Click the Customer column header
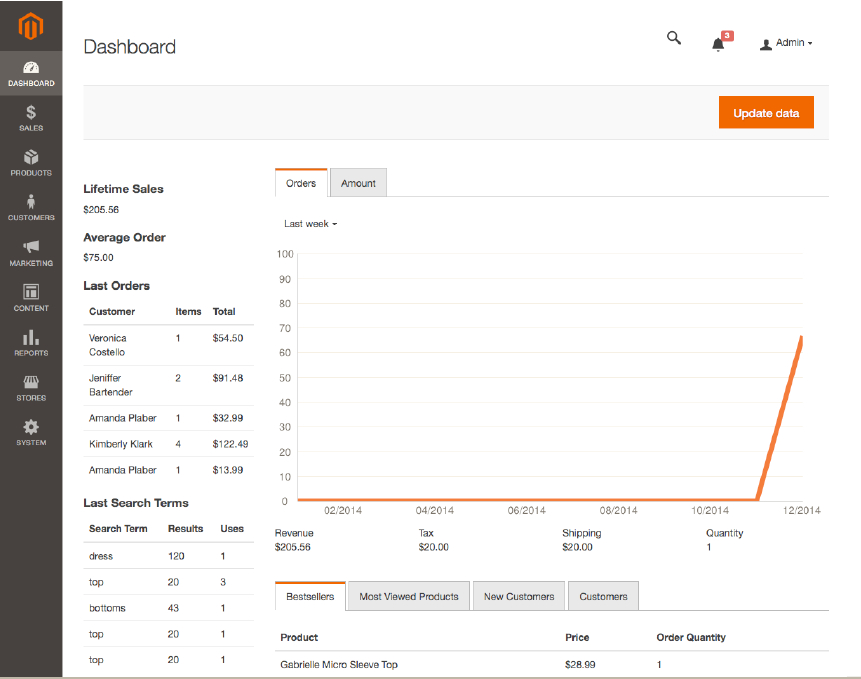This screenshot has height=679, width=861. click(112, 311)
